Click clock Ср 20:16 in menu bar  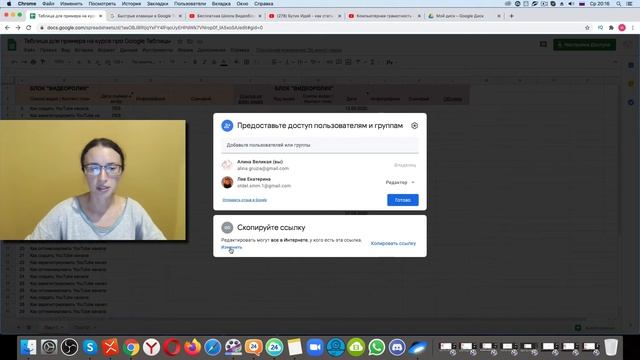click(600, 4)
